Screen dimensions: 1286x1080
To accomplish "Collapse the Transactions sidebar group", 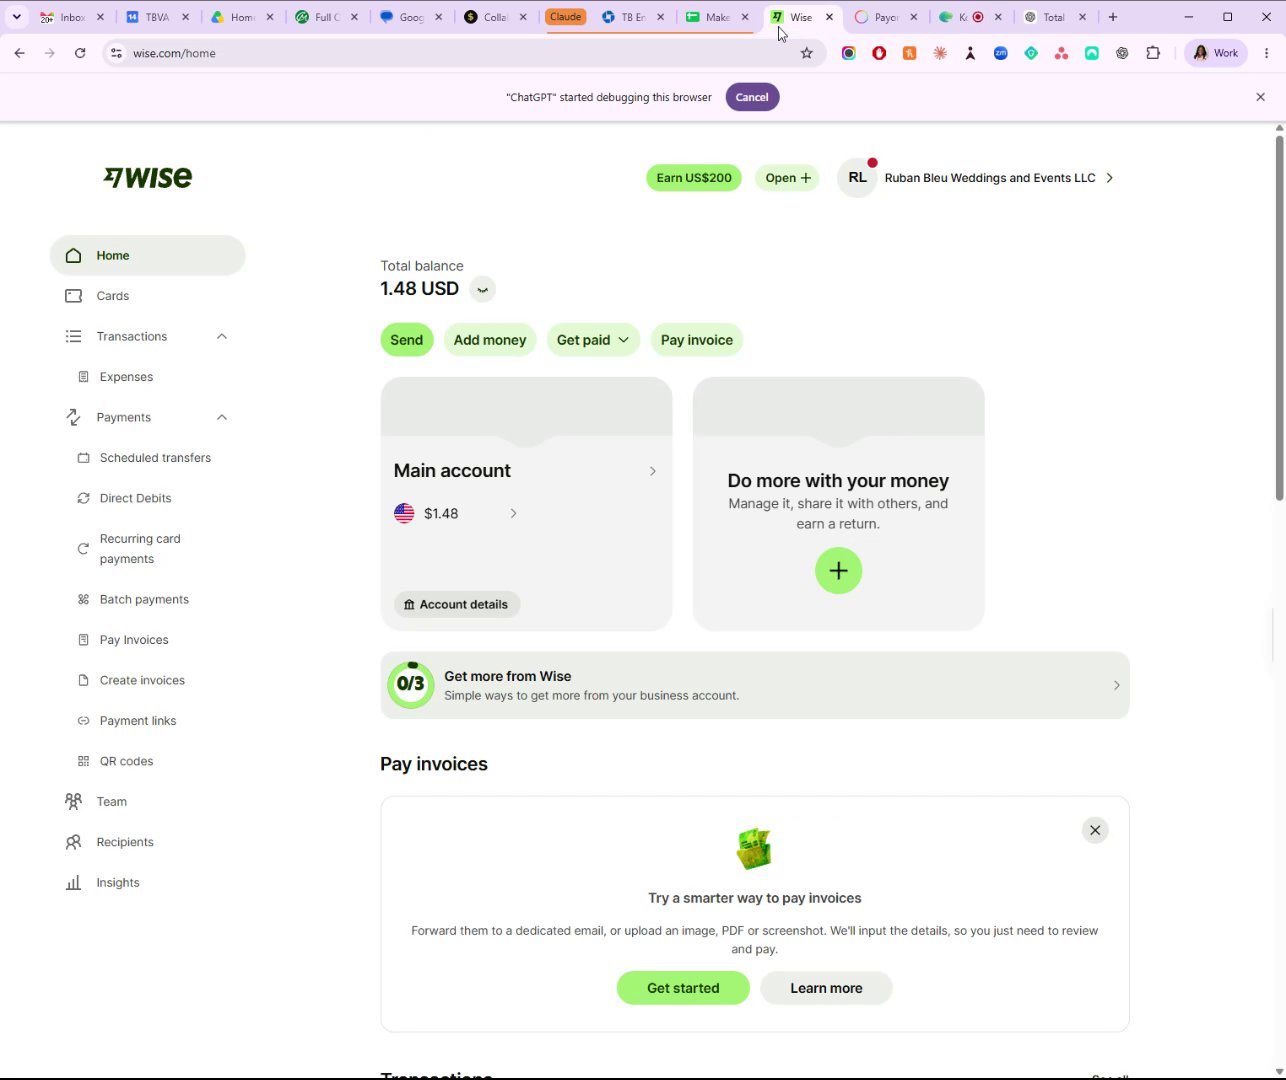I will (222, 336).
